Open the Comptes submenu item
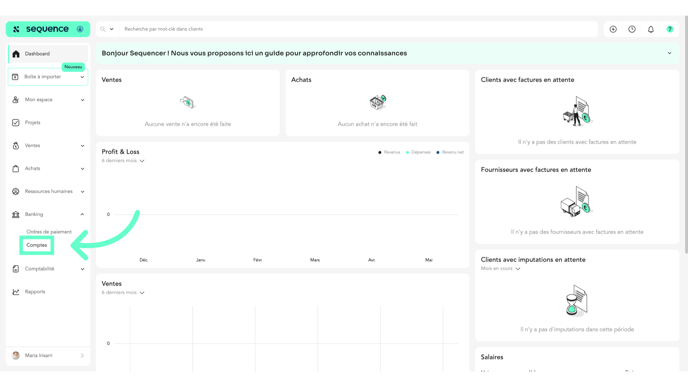The width and height of the screenshot is (688, 387). [x=37, y=245]
